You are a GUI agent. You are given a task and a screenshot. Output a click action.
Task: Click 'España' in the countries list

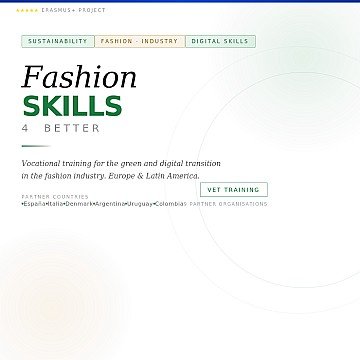pos(34,204)
